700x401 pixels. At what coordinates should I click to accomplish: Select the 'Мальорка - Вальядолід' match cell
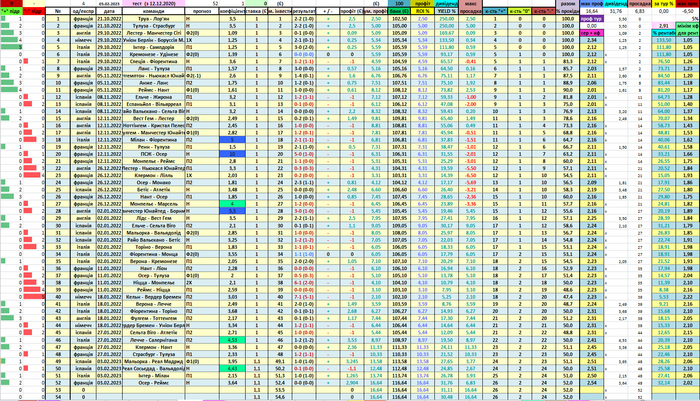[154, 233]
